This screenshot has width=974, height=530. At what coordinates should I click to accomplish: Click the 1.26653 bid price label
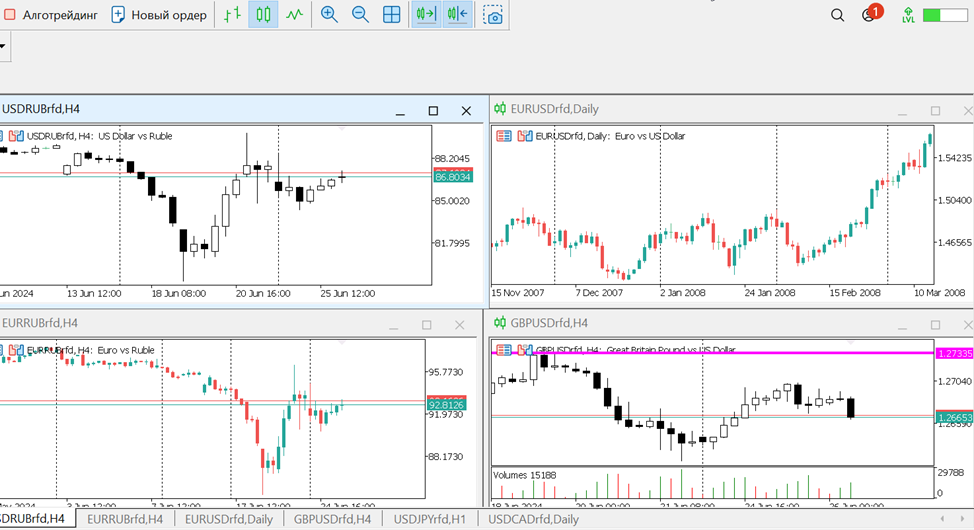[x=955, y=418]
